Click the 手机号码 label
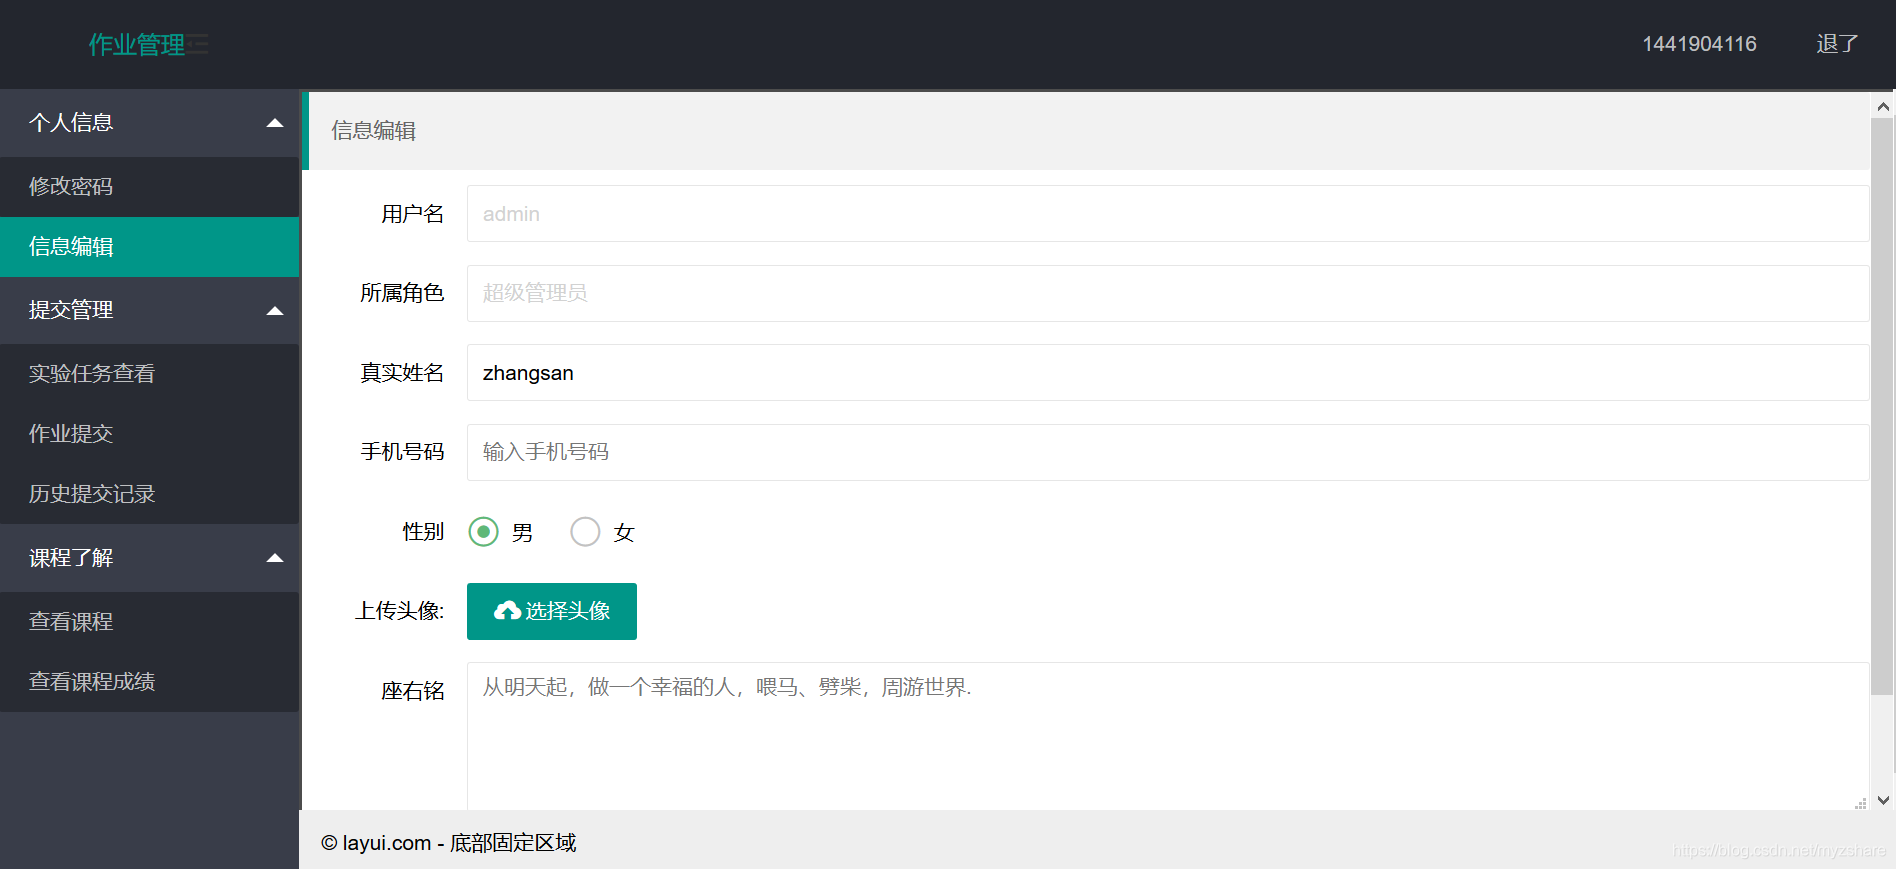Viewport: 1896px width, 869px height. coord(402,452)
